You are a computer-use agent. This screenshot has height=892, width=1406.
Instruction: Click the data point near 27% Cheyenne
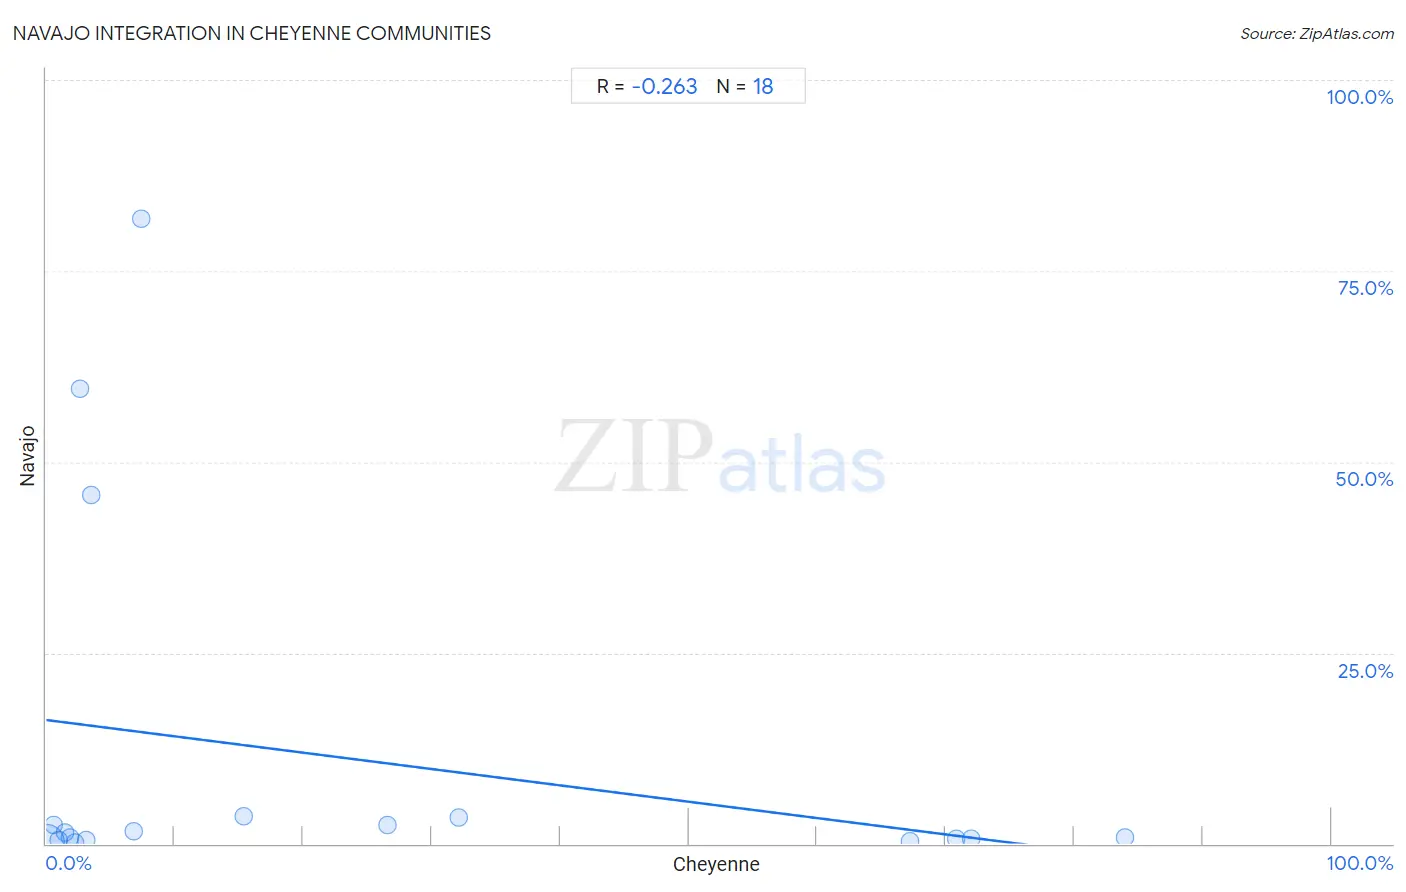click(388, 825)
